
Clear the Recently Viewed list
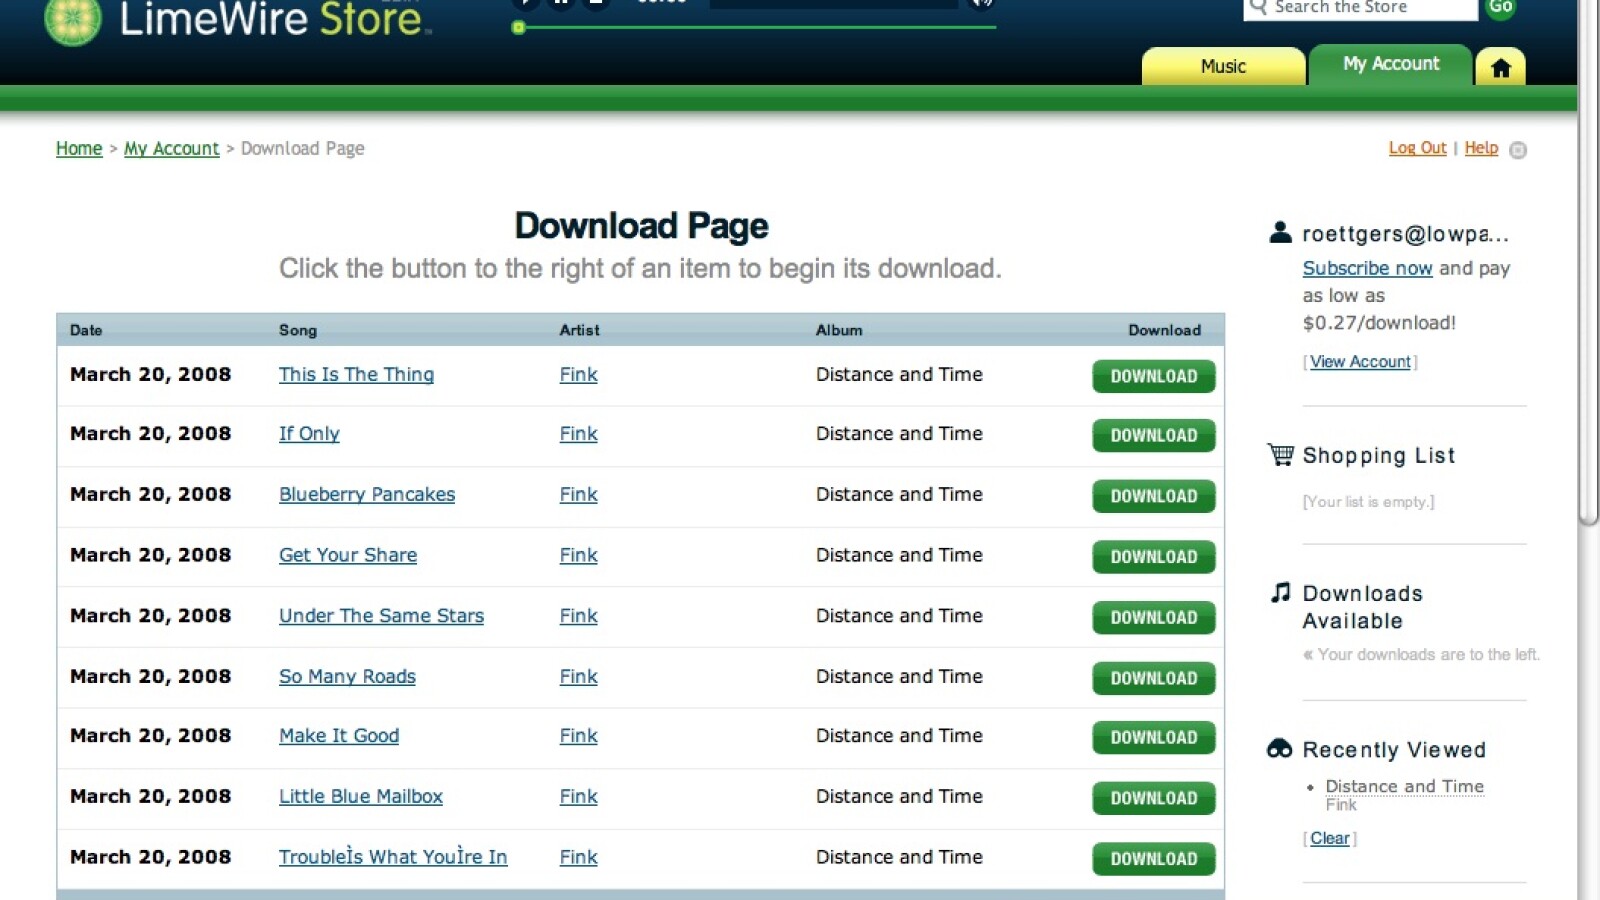pos(1329,838)
